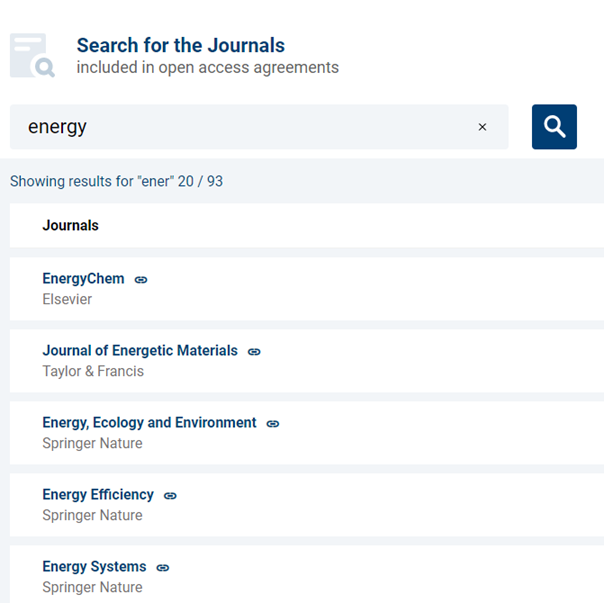This screenshot has height=603, width=604.
Task: Open the Energy Systems journal title
Action: pyautogui.click(x=94, y=567)
